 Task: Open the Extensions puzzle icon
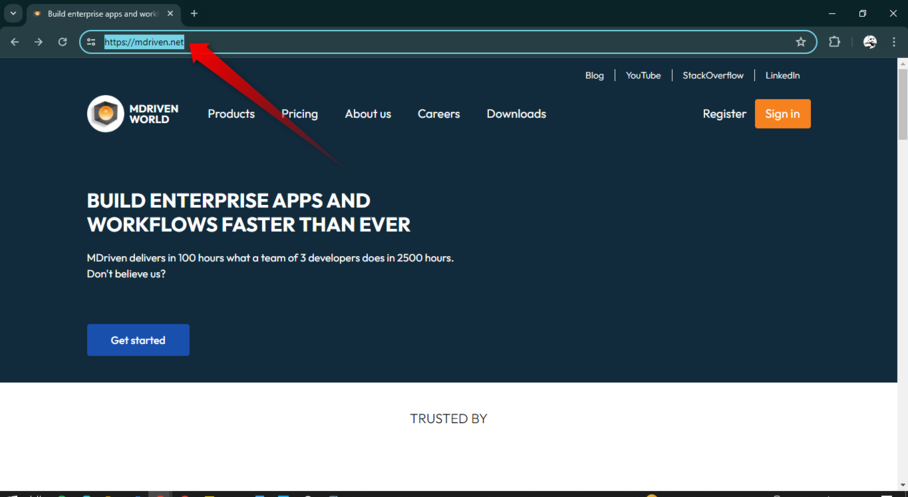click(834, 42)
